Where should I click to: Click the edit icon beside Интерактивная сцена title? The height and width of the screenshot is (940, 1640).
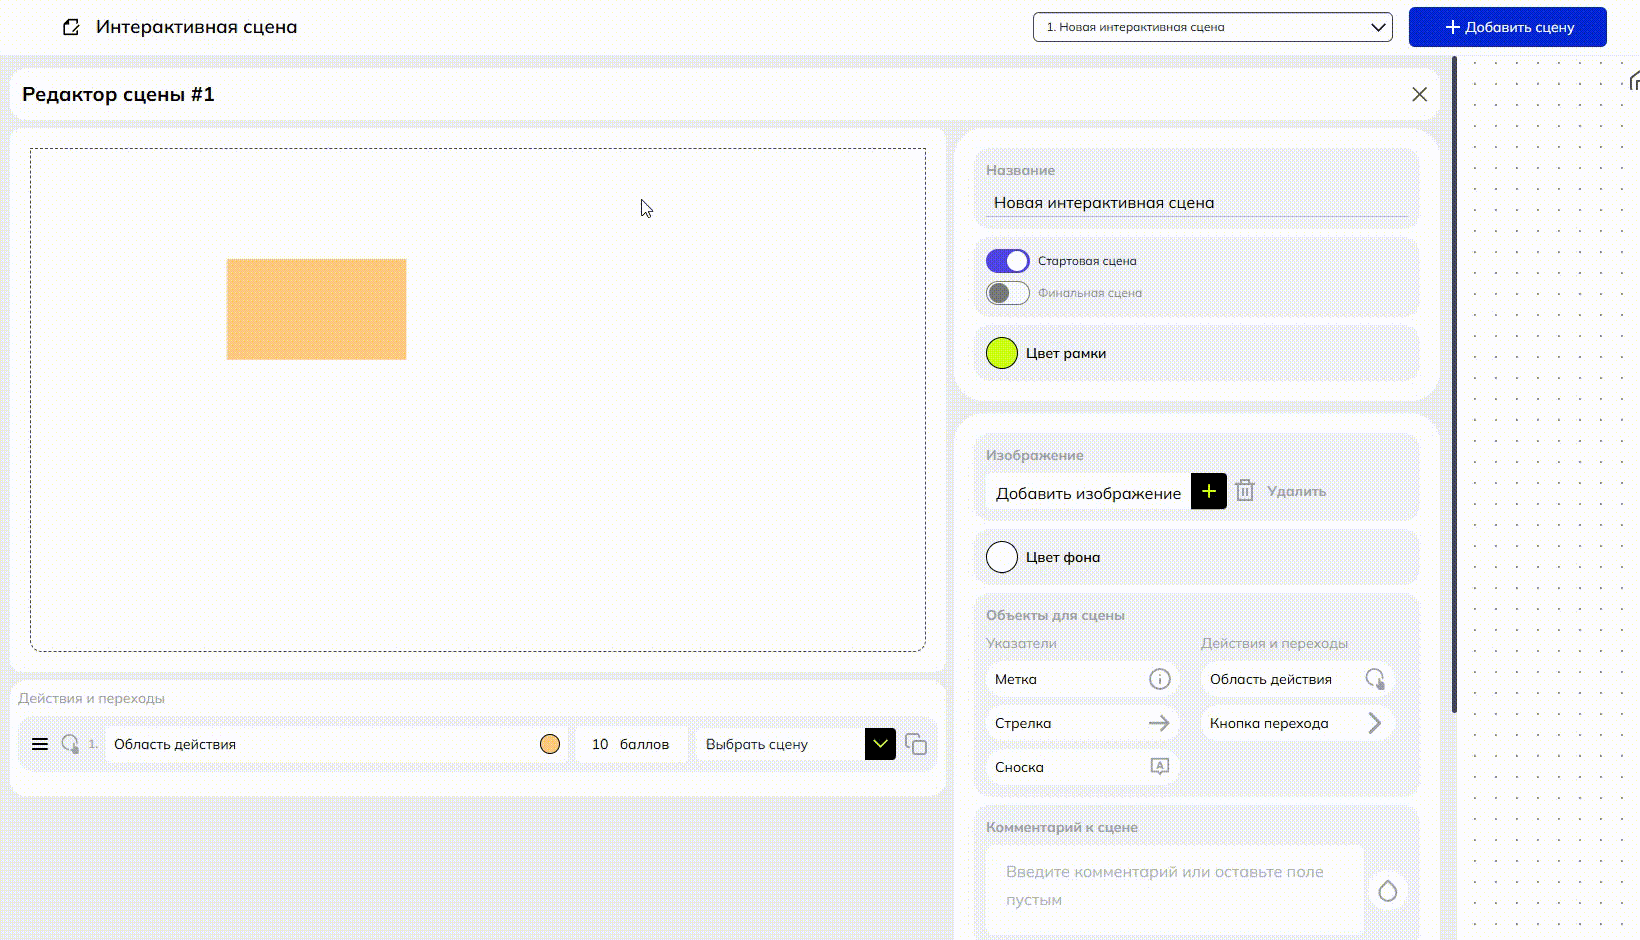[71, 27]
